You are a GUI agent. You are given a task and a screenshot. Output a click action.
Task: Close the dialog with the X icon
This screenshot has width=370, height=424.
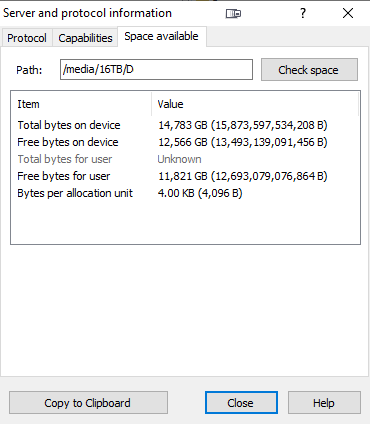click(348, 13)
